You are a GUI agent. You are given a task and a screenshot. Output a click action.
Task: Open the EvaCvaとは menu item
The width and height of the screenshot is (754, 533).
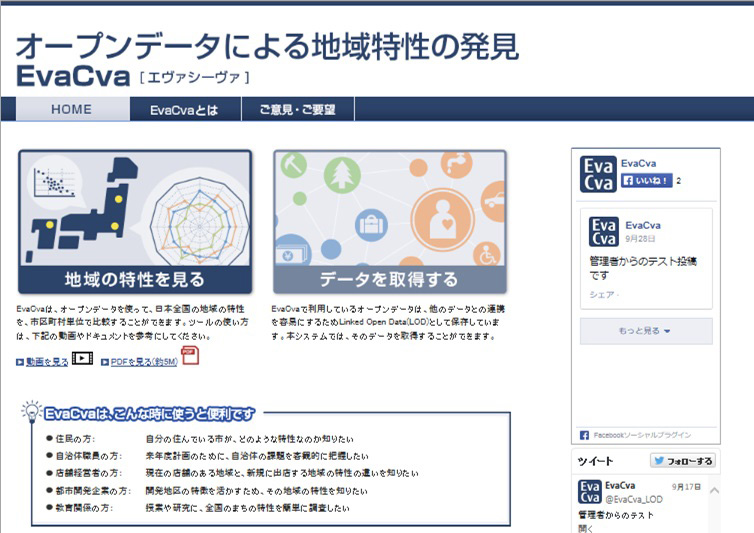pyautogui.click(x=184, y=109)
